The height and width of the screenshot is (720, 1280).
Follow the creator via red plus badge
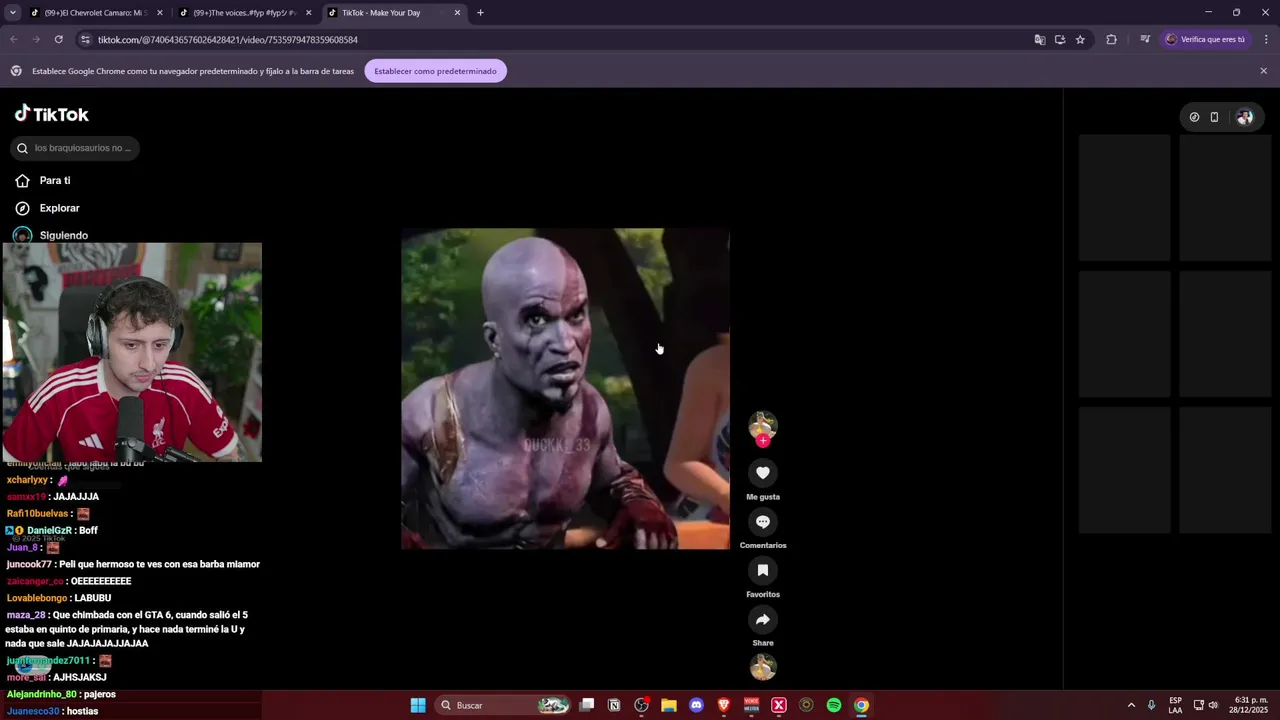click(x=763, y=440)
